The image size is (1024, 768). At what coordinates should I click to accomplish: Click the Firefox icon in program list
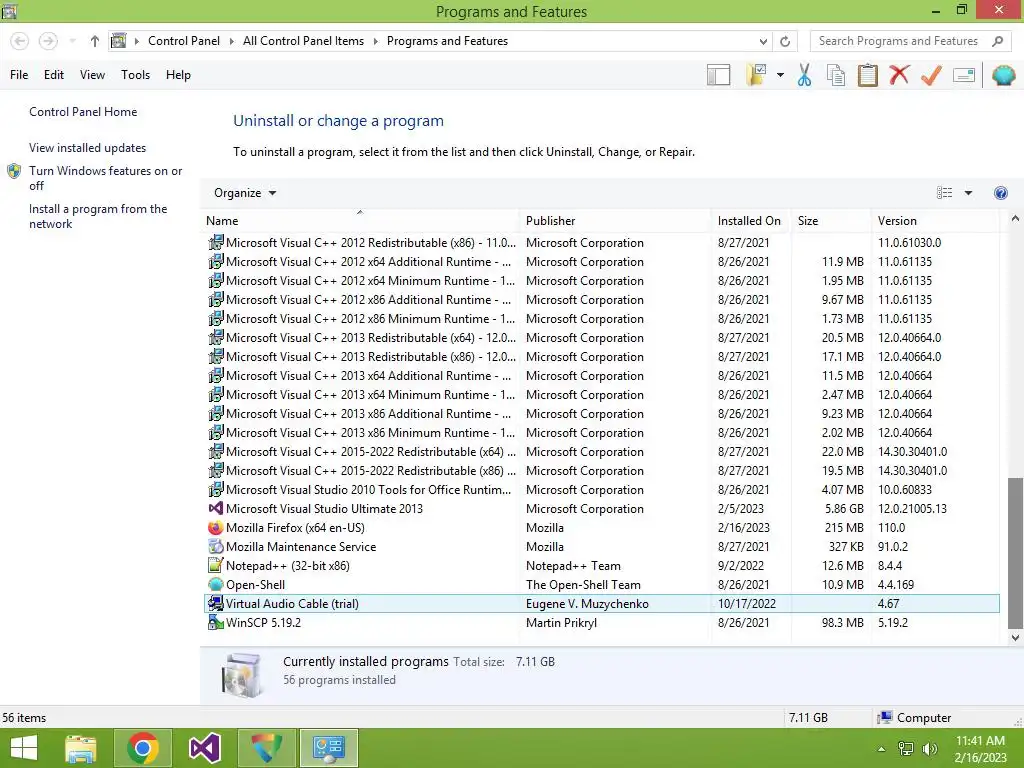(x=216, y=528)
